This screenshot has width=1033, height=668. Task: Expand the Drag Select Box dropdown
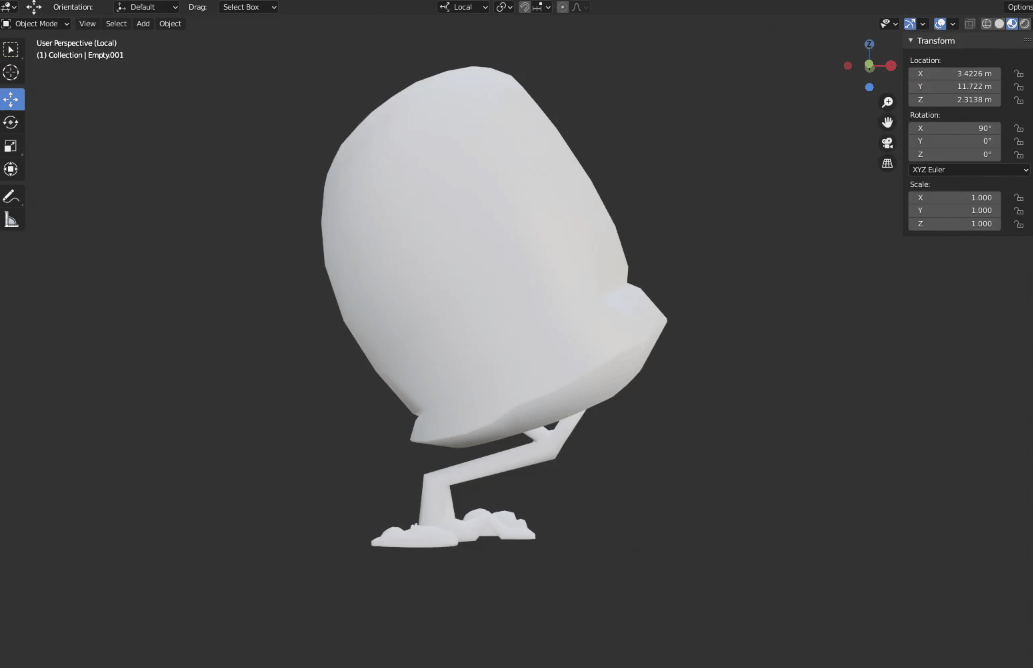[249, 7]
